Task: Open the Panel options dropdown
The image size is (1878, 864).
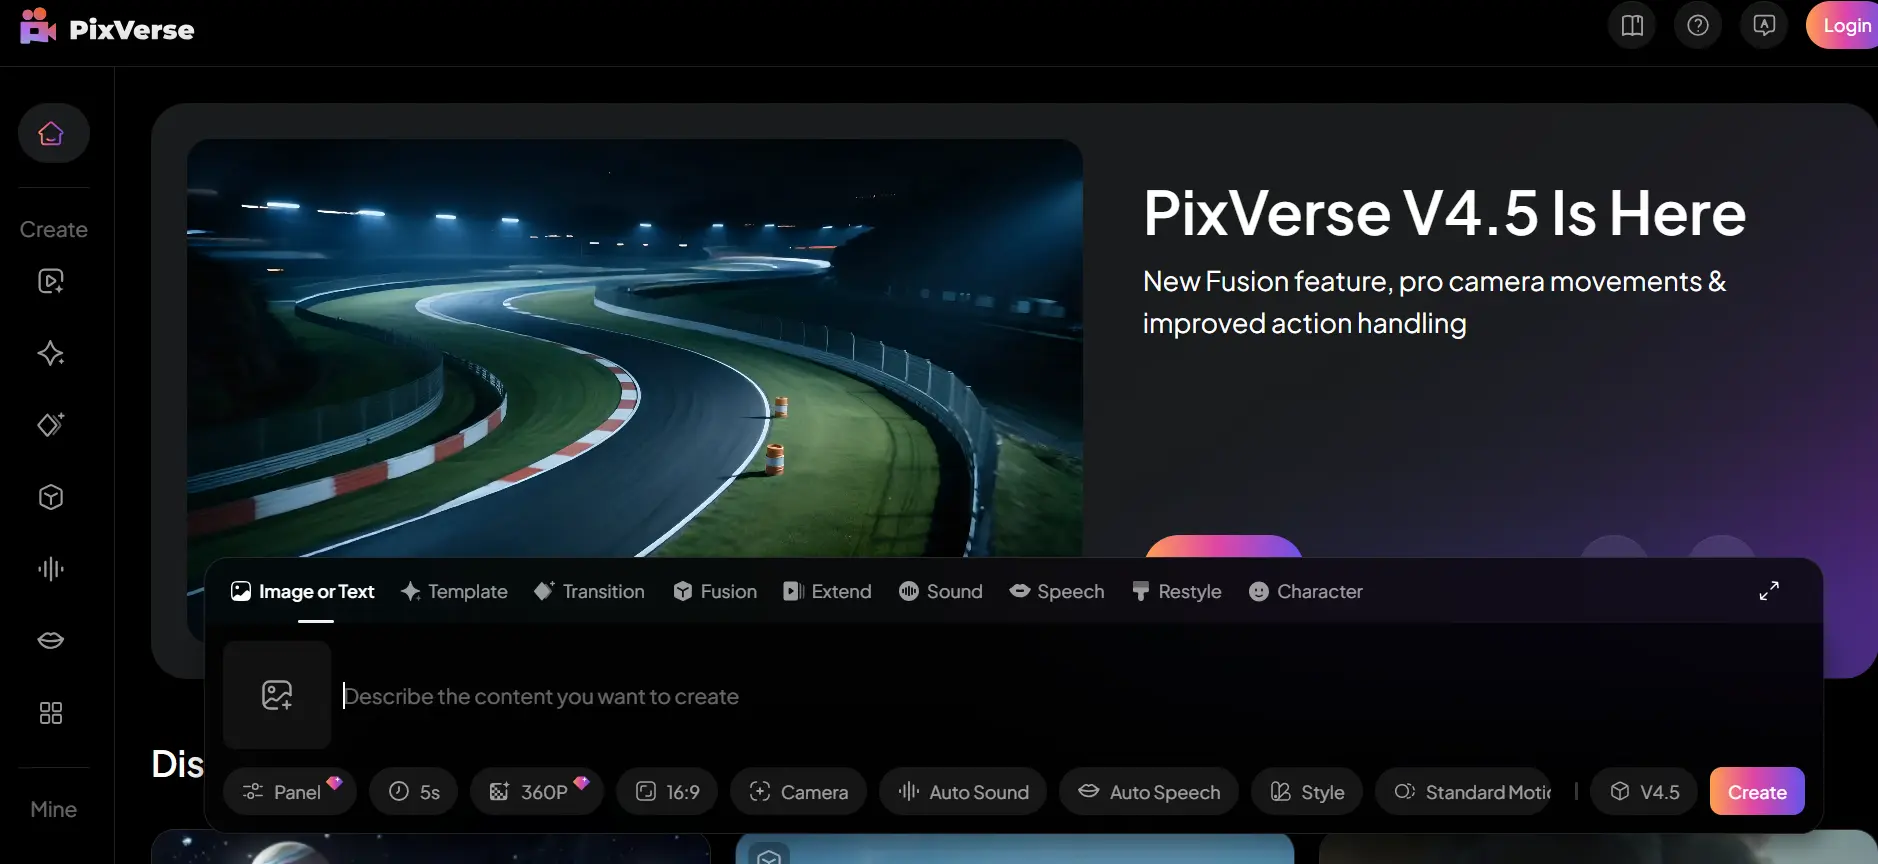Action: [x=289, y=791]
